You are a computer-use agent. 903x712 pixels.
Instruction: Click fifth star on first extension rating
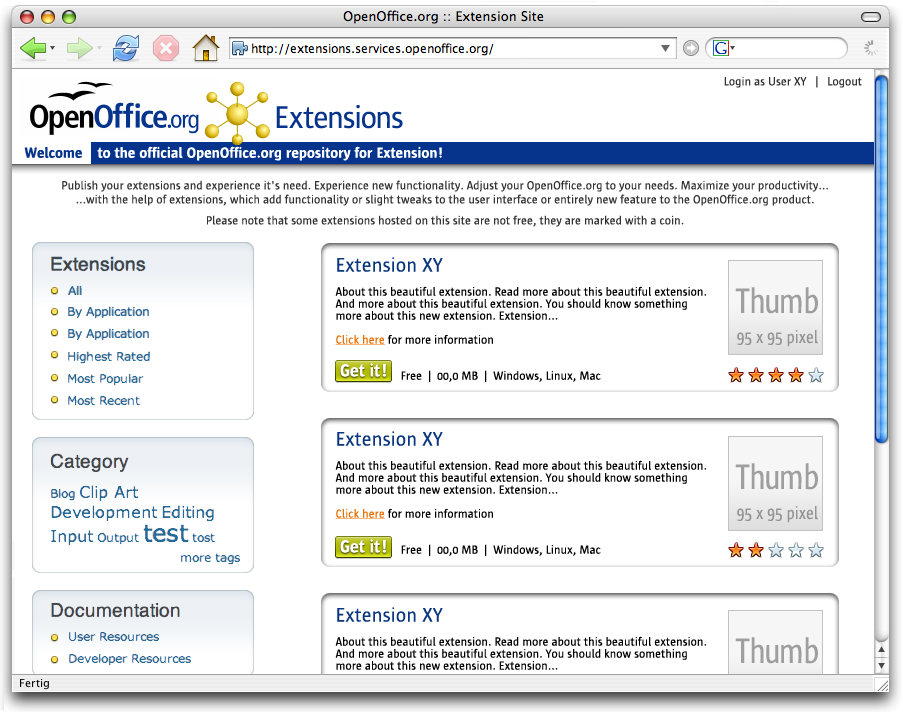coord(816,376)
